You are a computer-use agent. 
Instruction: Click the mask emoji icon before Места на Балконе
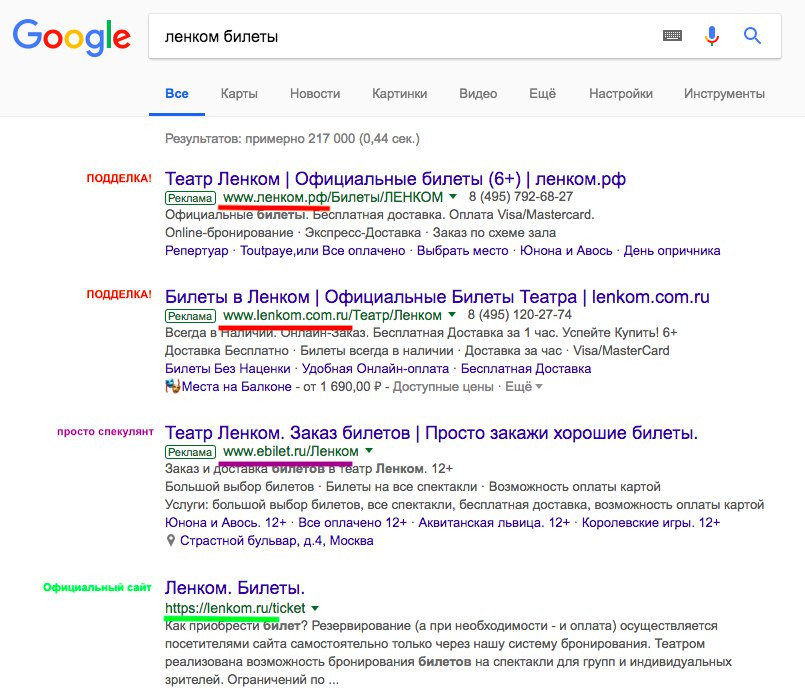click(x=172, y=386)
